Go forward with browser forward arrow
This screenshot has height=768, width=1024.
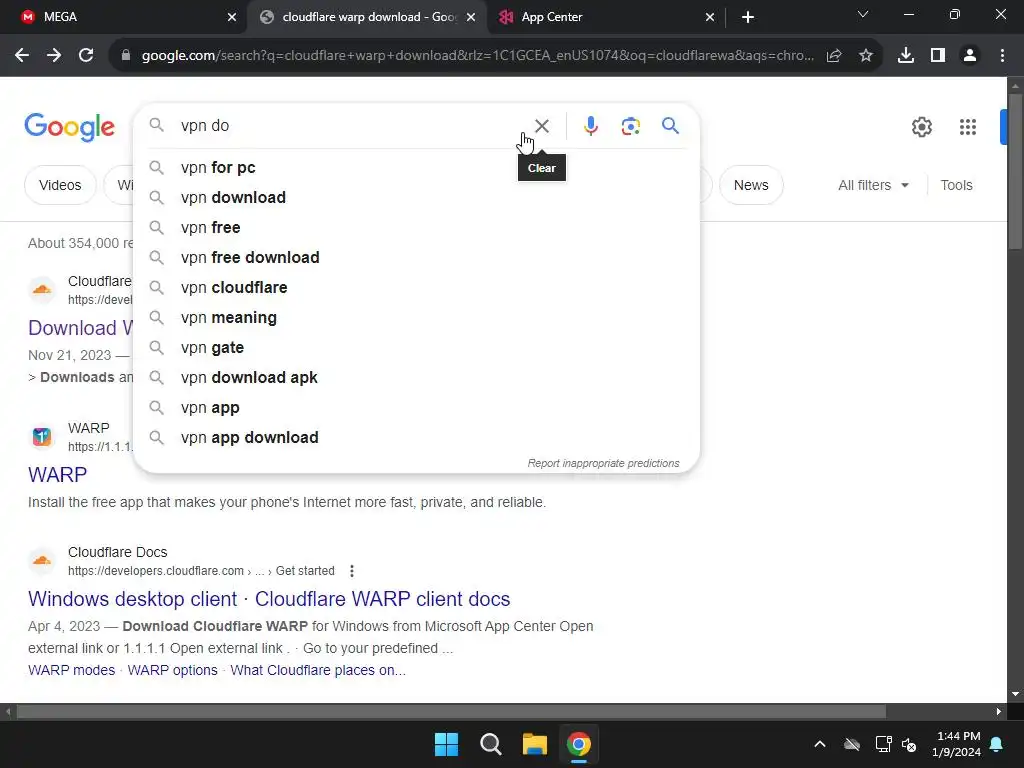click(x=54, y=56)
